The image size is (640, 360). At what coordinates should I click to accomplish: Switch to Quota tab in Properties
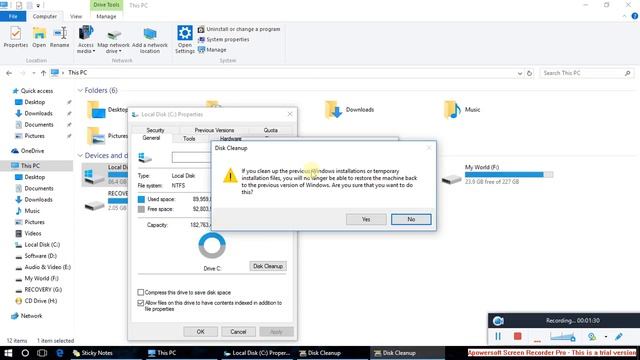270,130
